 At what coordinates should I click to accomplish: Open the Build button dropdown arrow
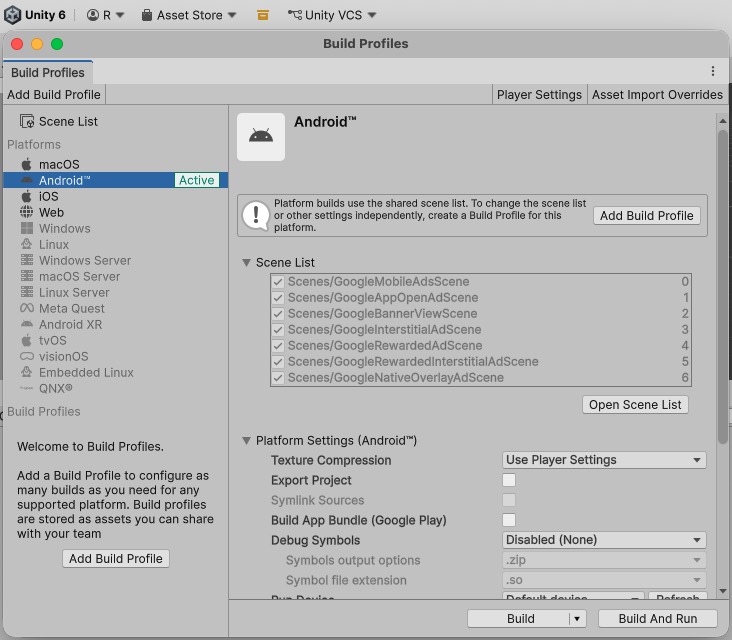578,619
